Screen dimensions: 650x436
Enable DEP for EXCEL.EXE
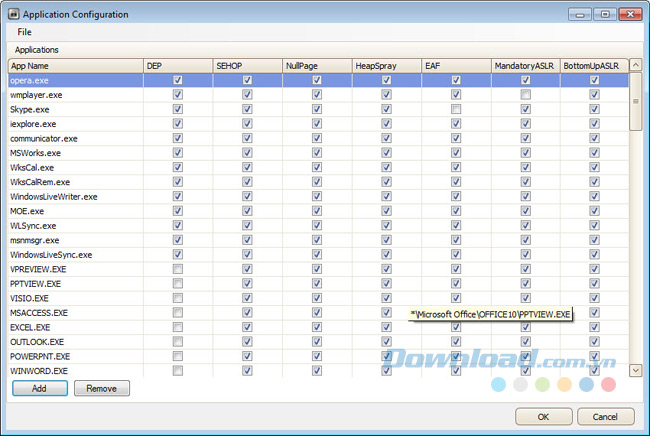[178, 327]
